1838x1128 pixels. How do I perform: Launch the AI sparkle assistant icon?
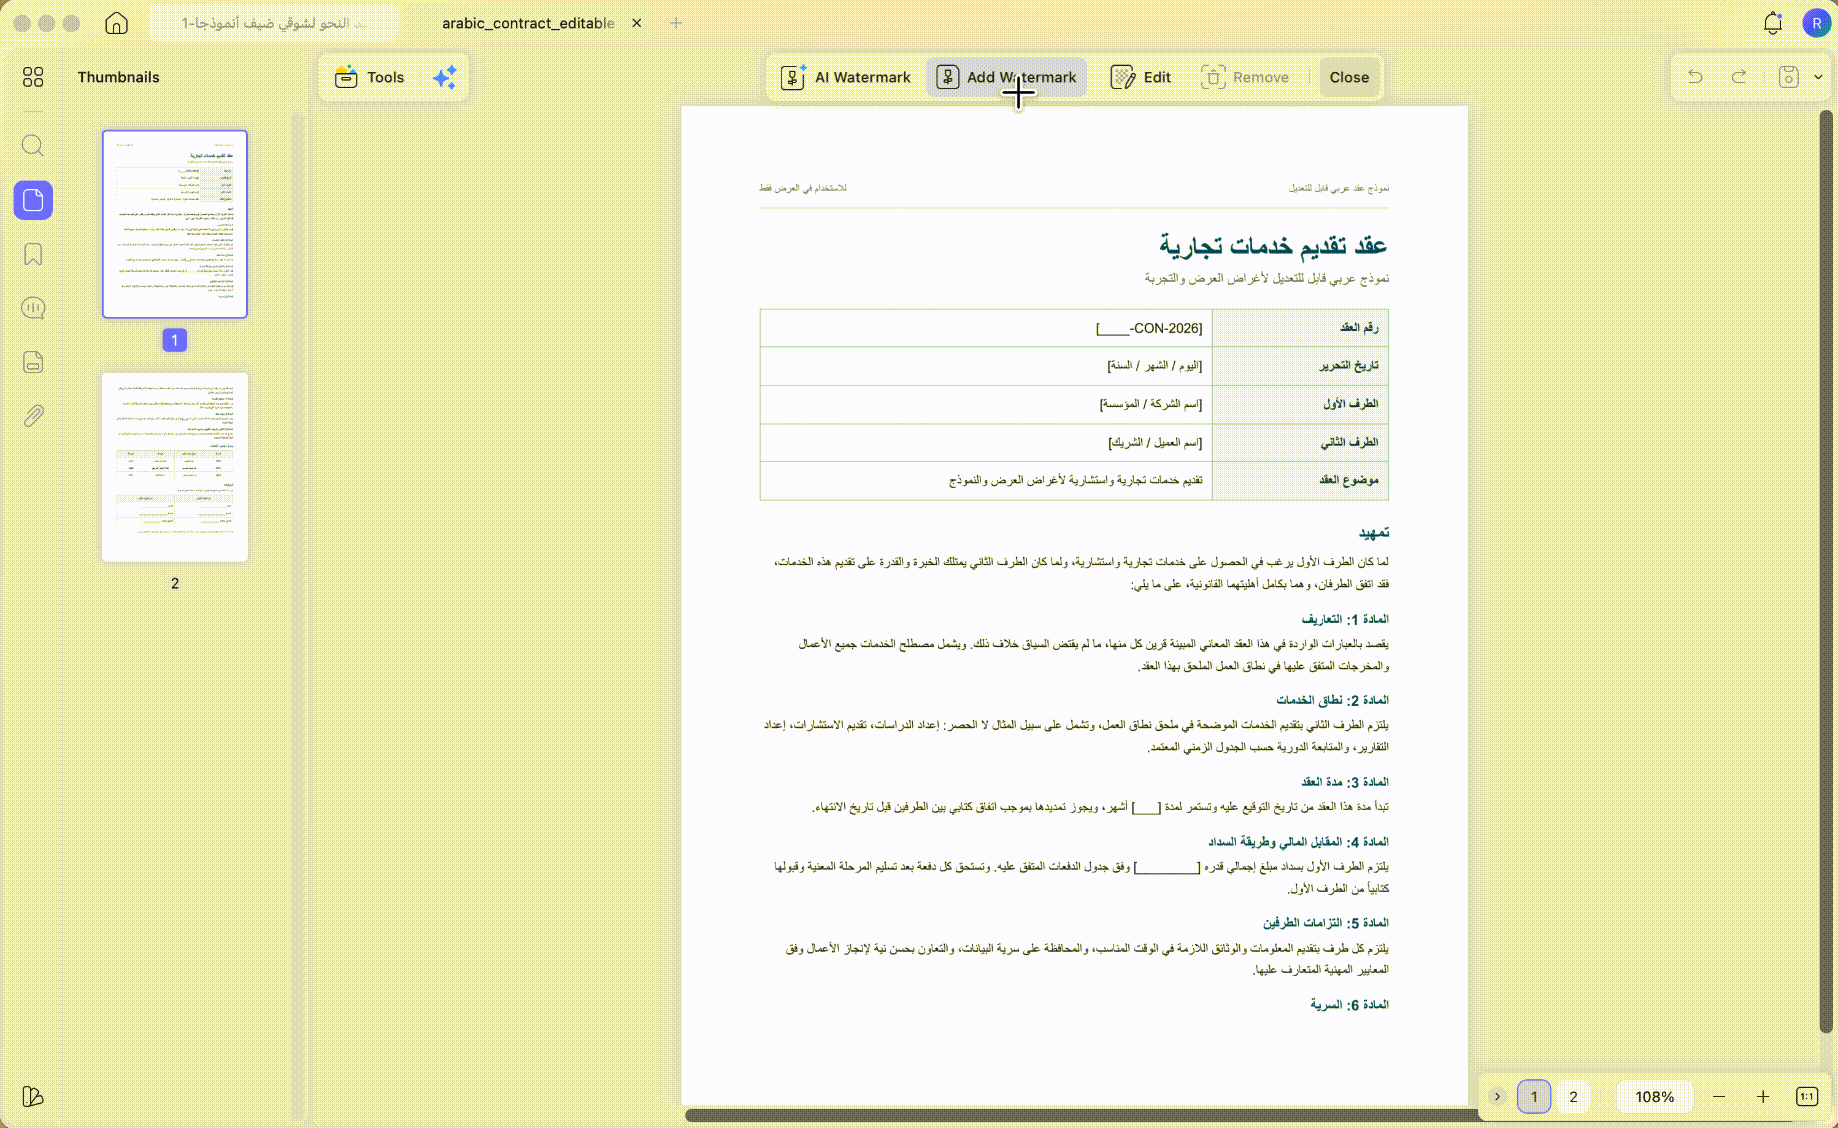[x=445, y=77]
